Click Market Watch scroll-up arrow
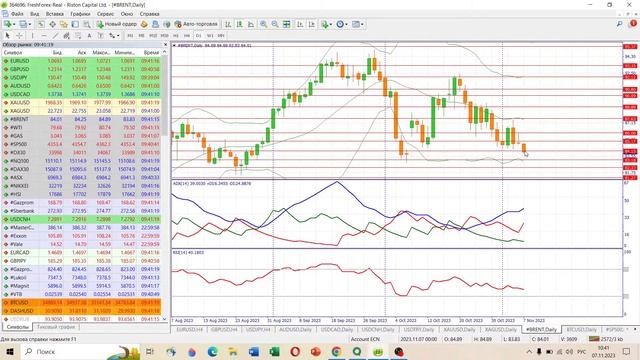The image size is (640, 360). [165, 52]
